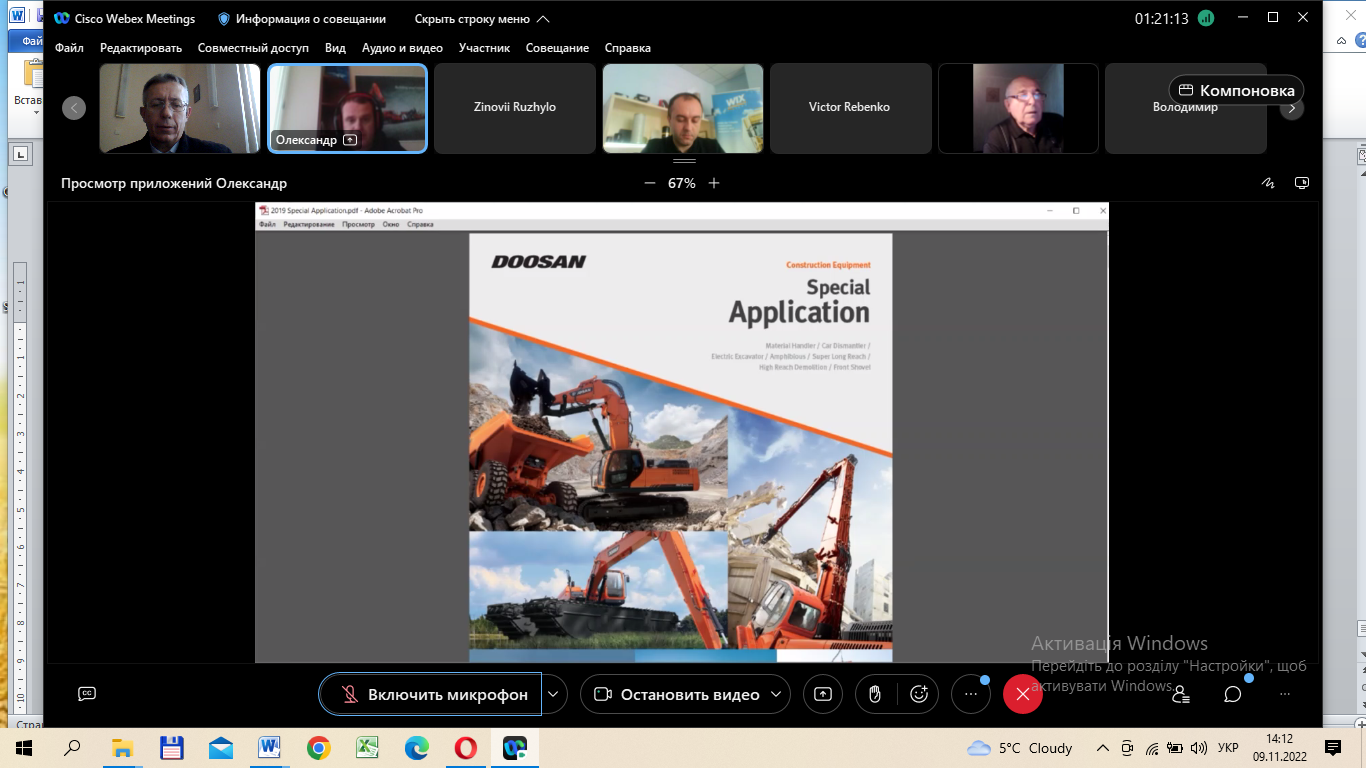Open the Mail app in the taskbar
1366x768 pixels.
pos(220,748)
